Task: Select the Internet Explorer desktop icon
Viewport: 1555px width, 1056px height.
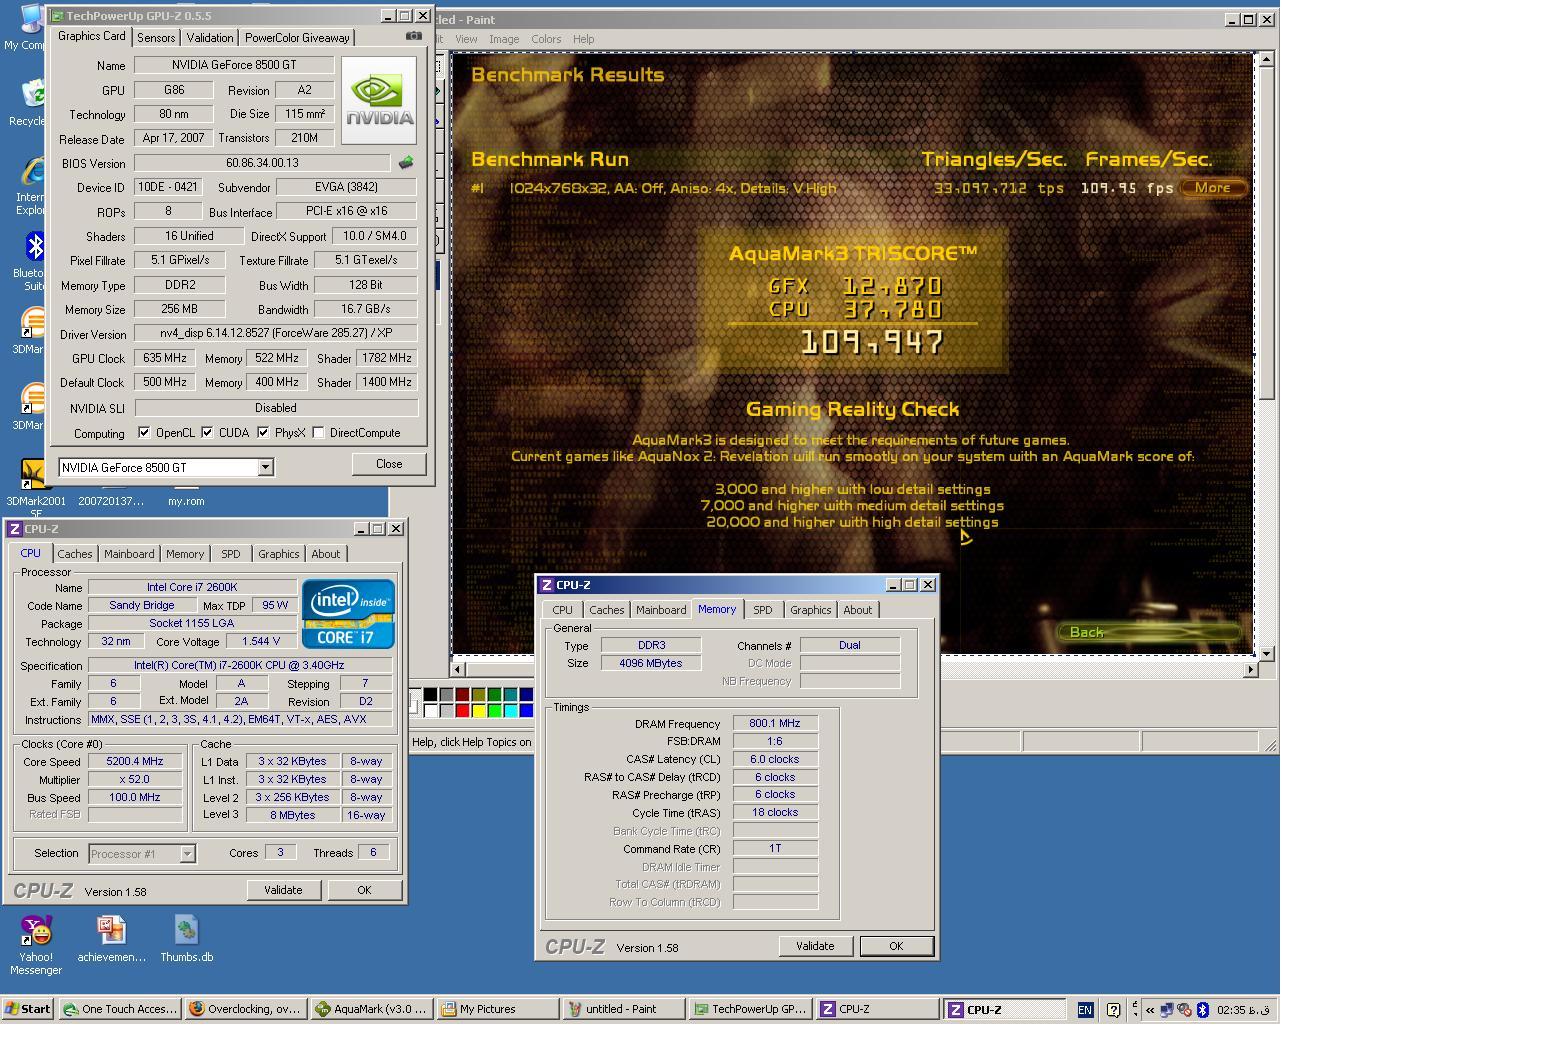Action: pyautogui.click(x=30, y=186)
